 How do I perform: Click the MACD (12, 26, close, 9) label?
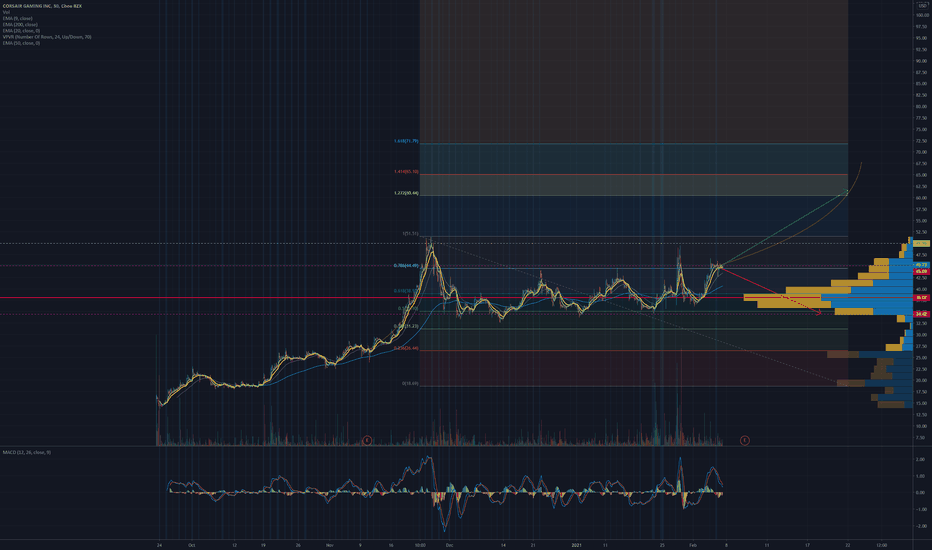[27, 452]
